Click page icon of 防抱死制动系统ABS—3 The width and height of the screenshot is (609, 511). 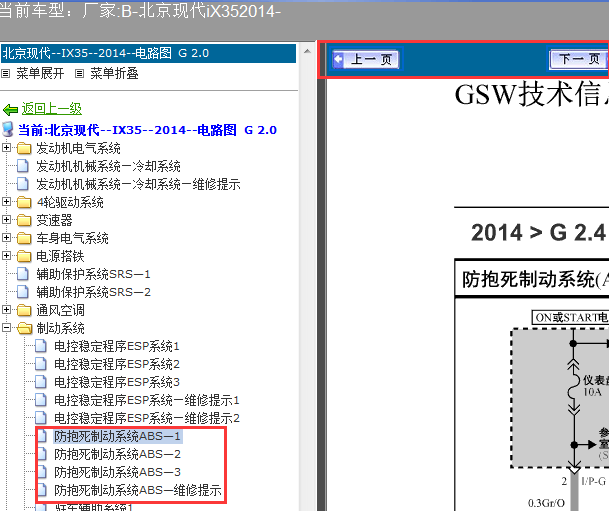coord(42,472)
